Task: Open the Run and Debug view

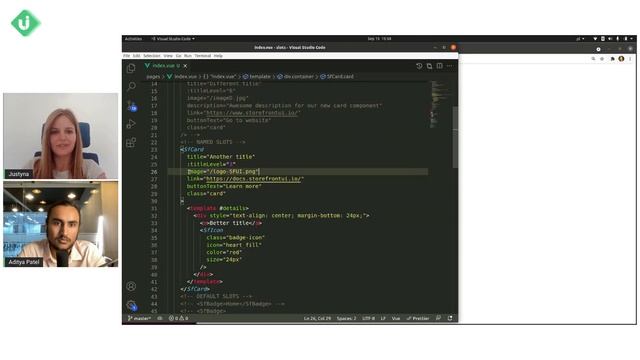Action: (x=131, y=124)
